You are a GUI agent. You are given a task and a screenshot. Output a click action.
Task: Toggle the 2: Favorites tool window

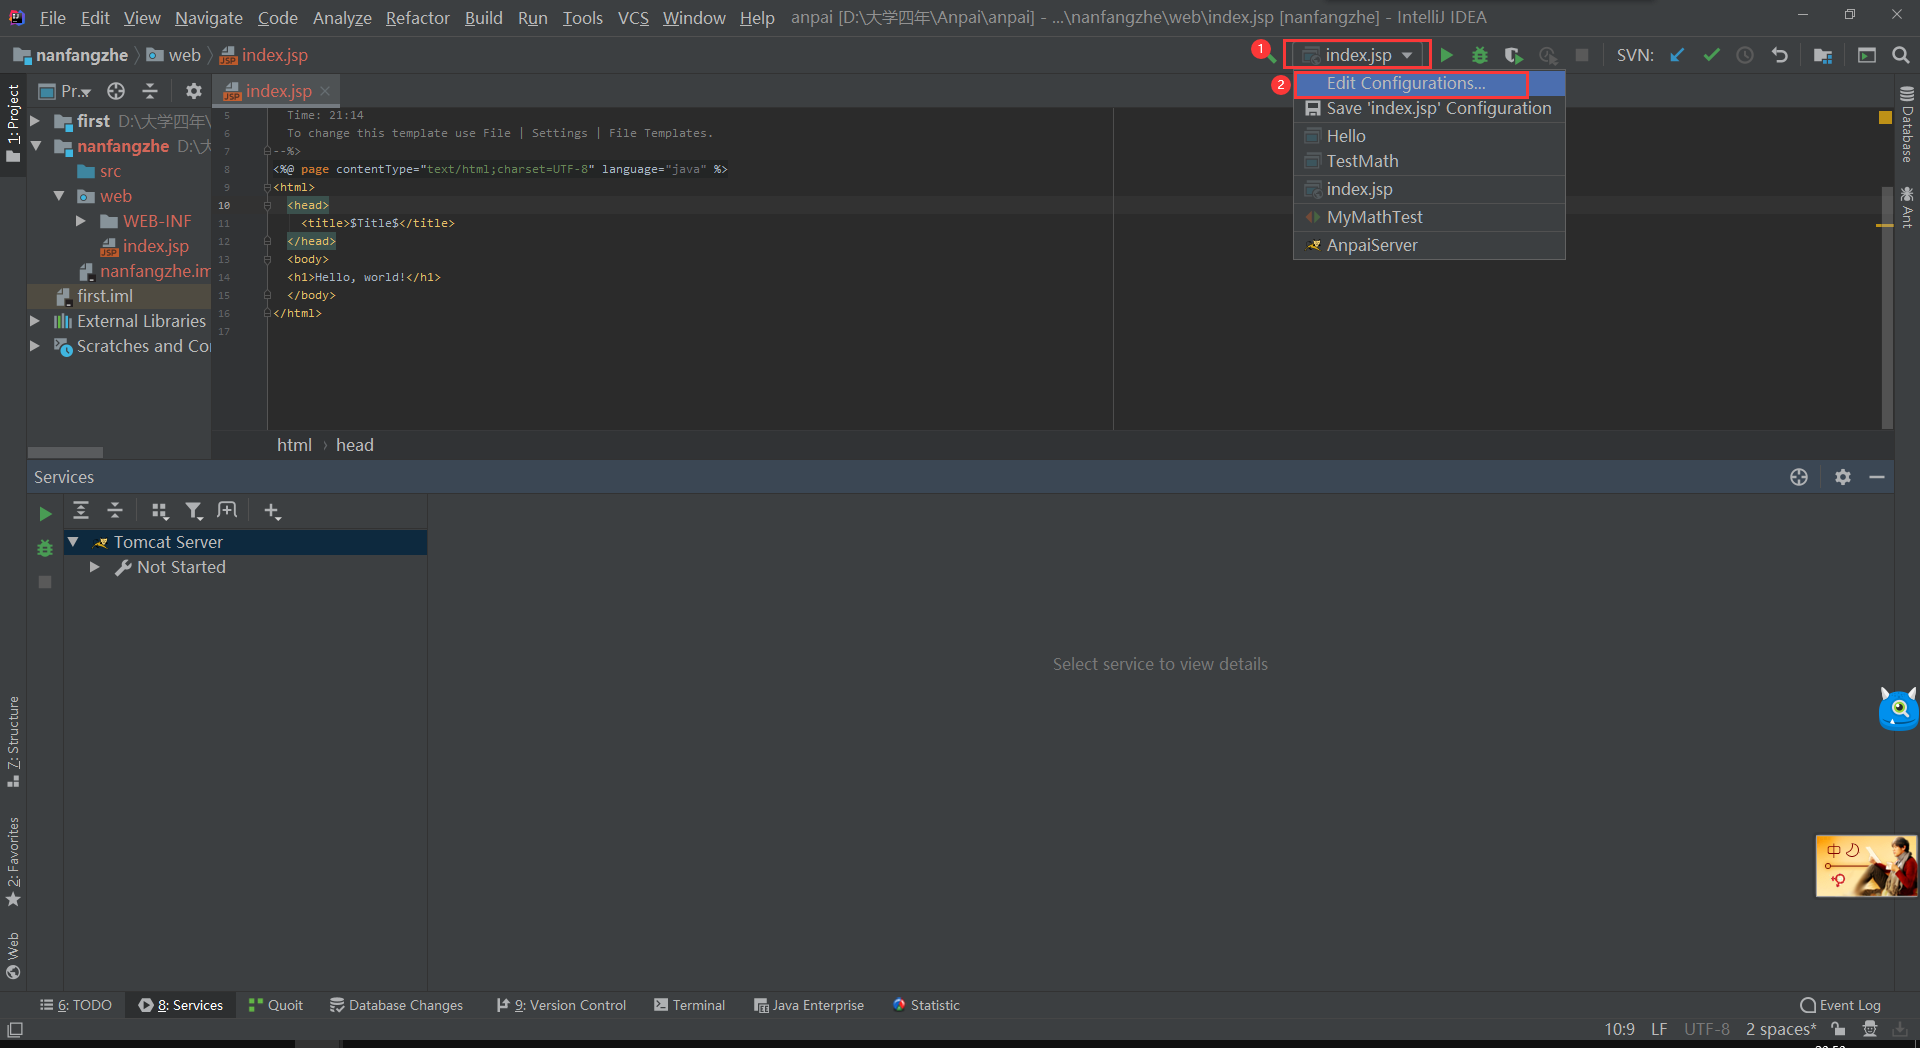point(13,862)
